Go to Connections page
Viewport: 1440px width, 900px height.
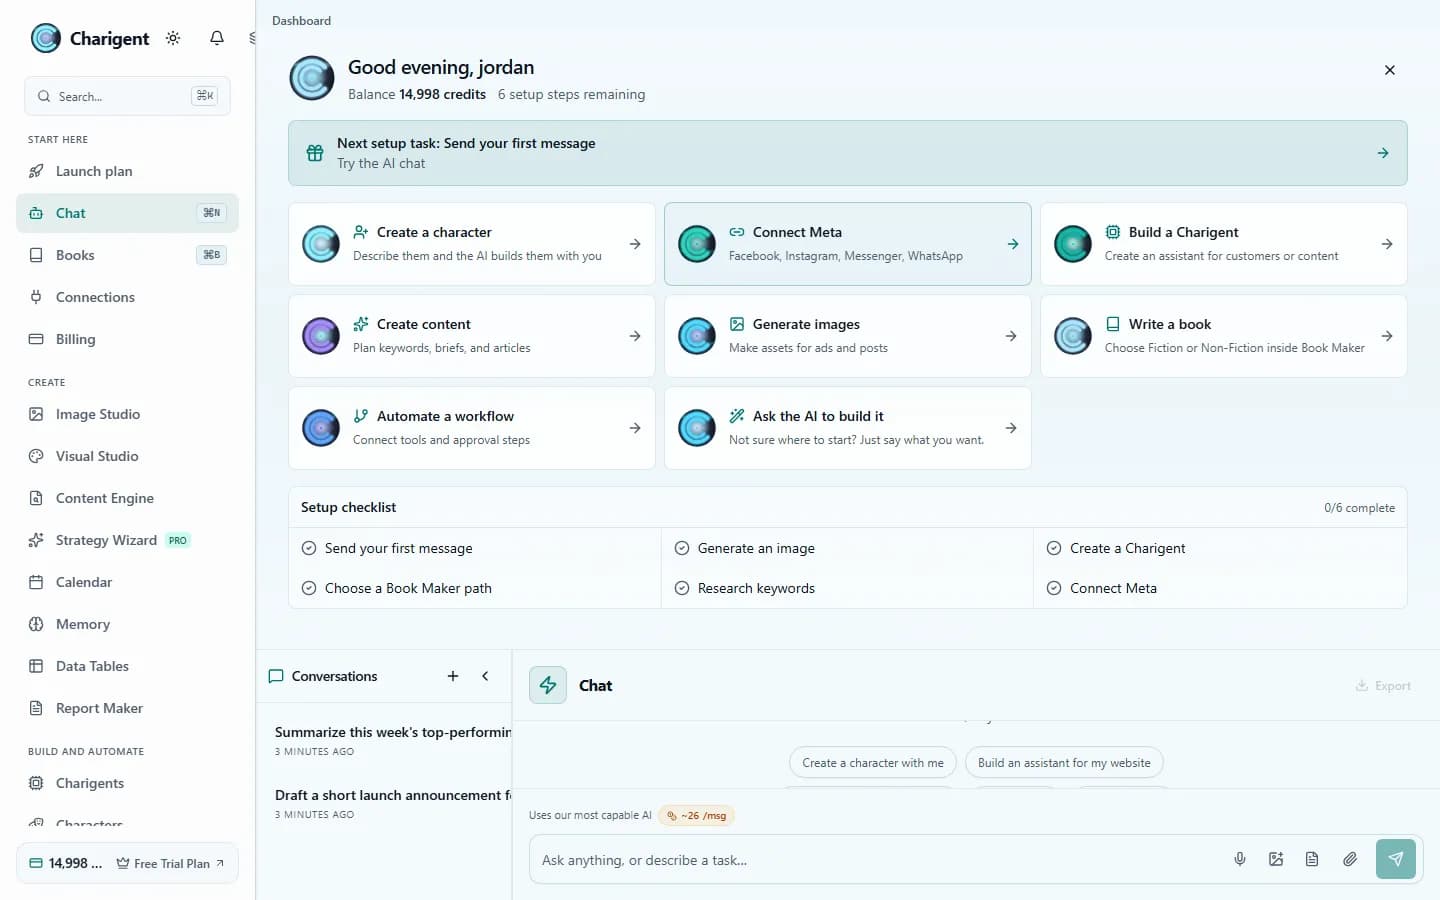pyautogui.click(x=127, y=297)
